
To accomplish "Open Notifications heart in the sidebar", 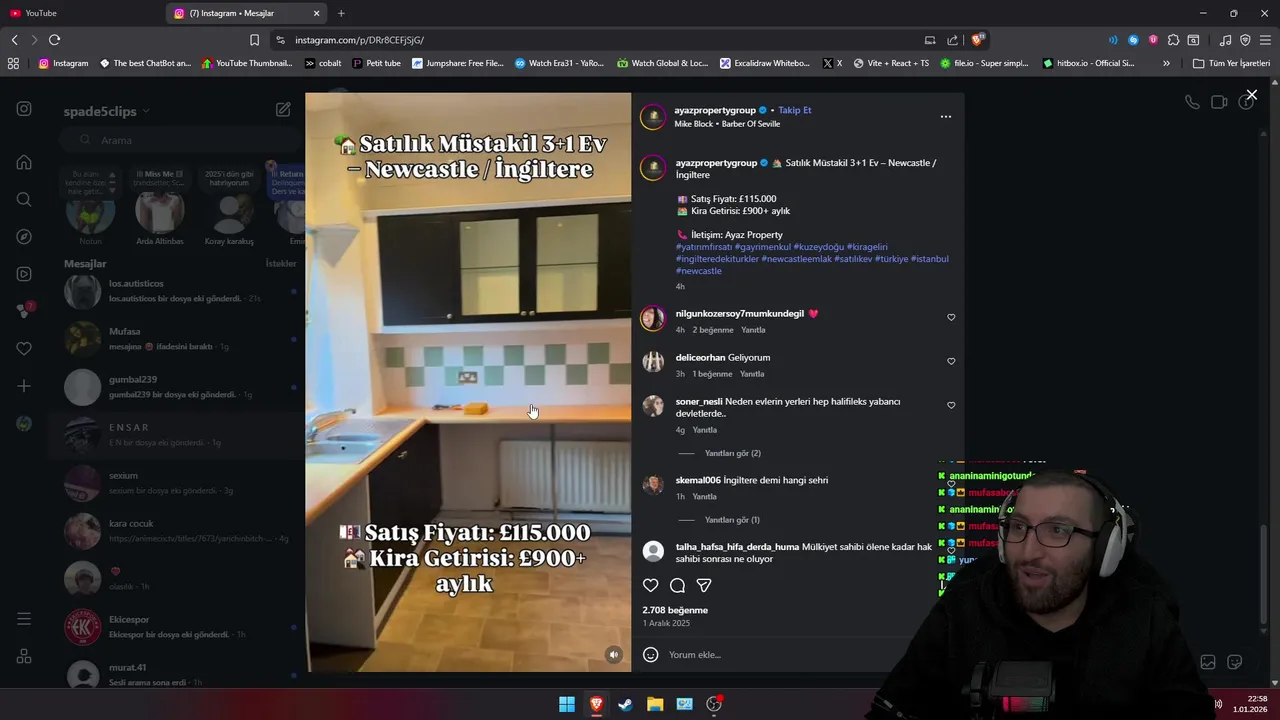I will [x=24, y=348].
